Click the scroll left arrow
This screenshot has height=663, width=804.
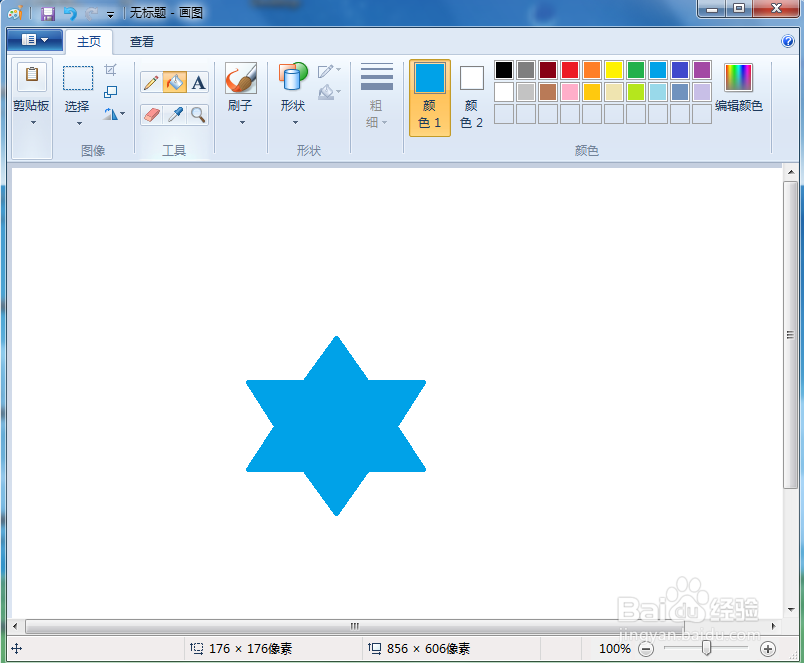click(15, 626)
